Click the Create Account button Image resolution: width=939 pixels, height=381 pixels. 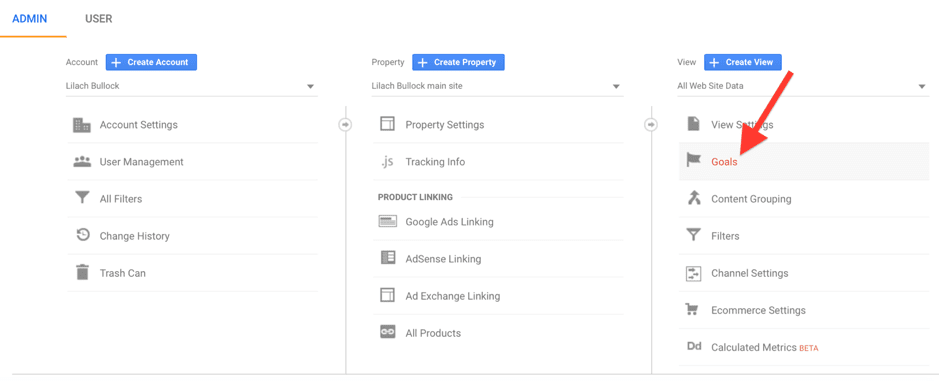pyautogui.click(x=152, y=62)
